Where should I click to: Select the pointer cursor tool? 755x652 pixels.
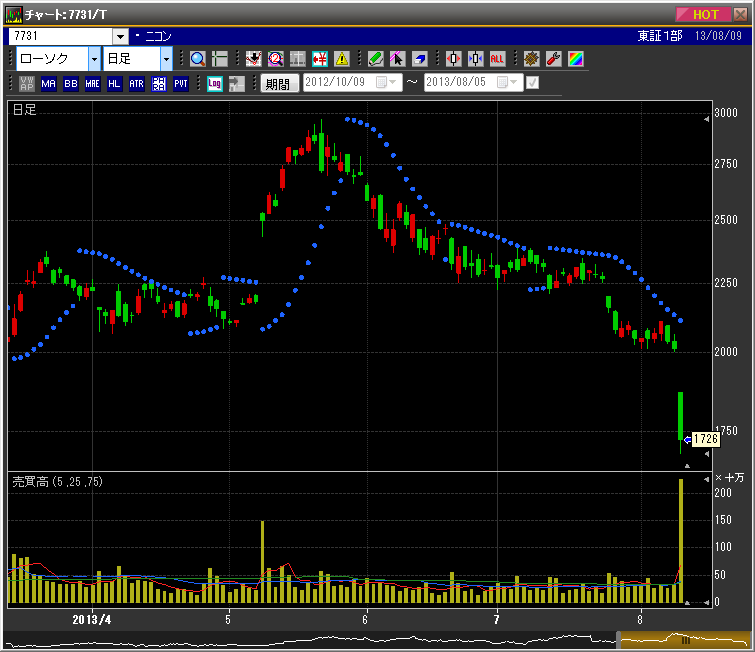coord(397,59)
